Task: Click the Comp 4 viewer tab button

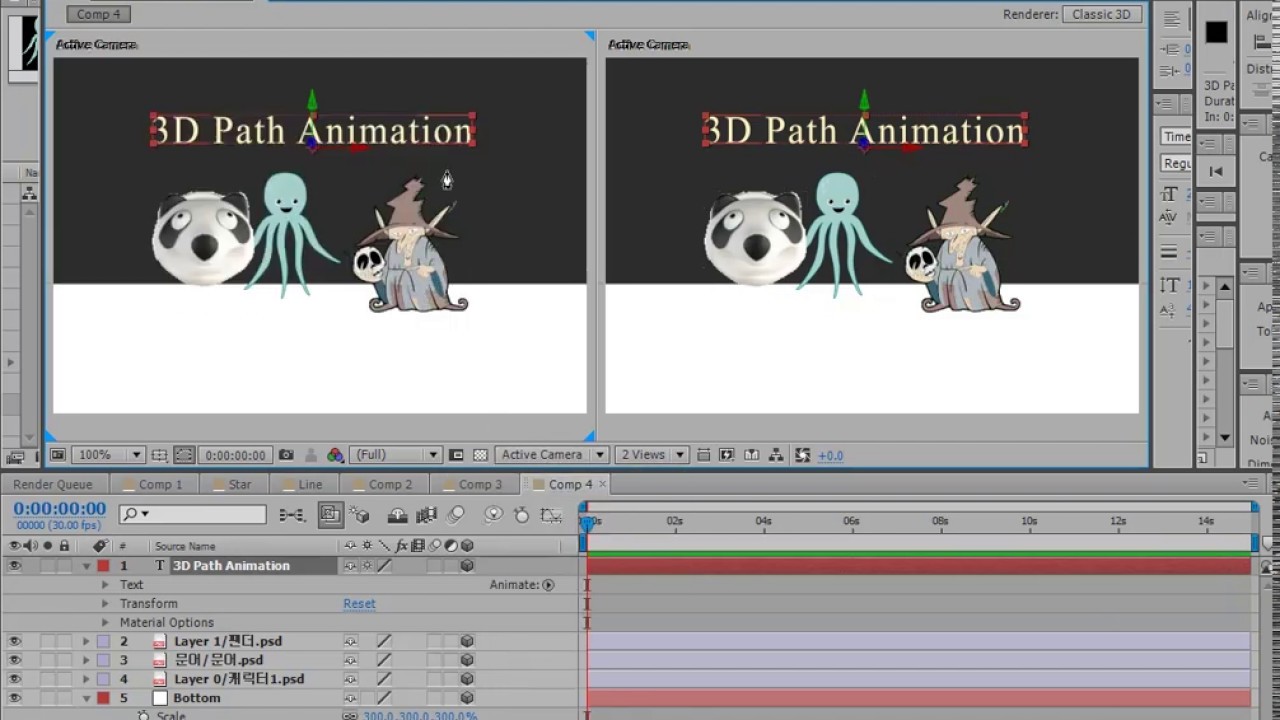Action: (98, 14)
